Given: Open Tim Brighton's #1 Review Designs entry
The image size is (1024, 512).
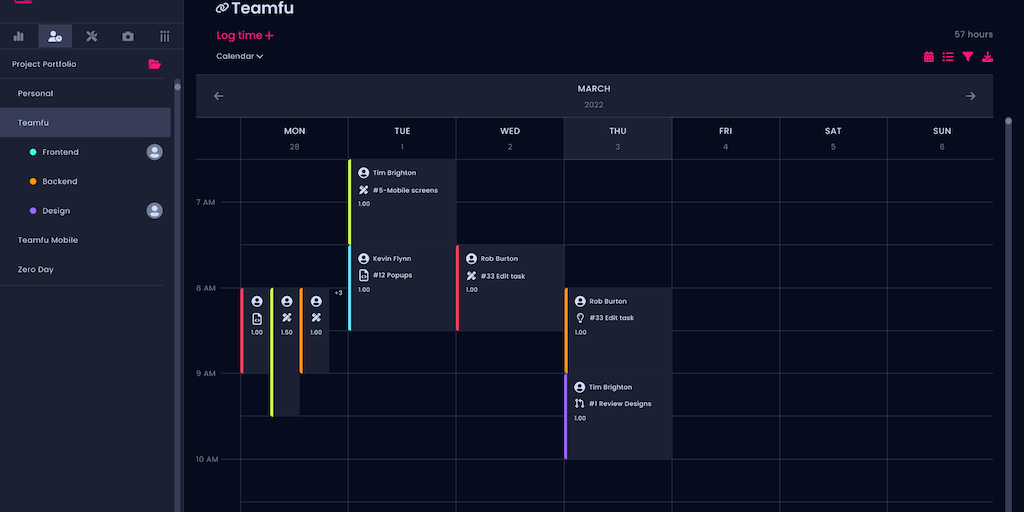Looking at the screenshot, I should tap(618, 404).
